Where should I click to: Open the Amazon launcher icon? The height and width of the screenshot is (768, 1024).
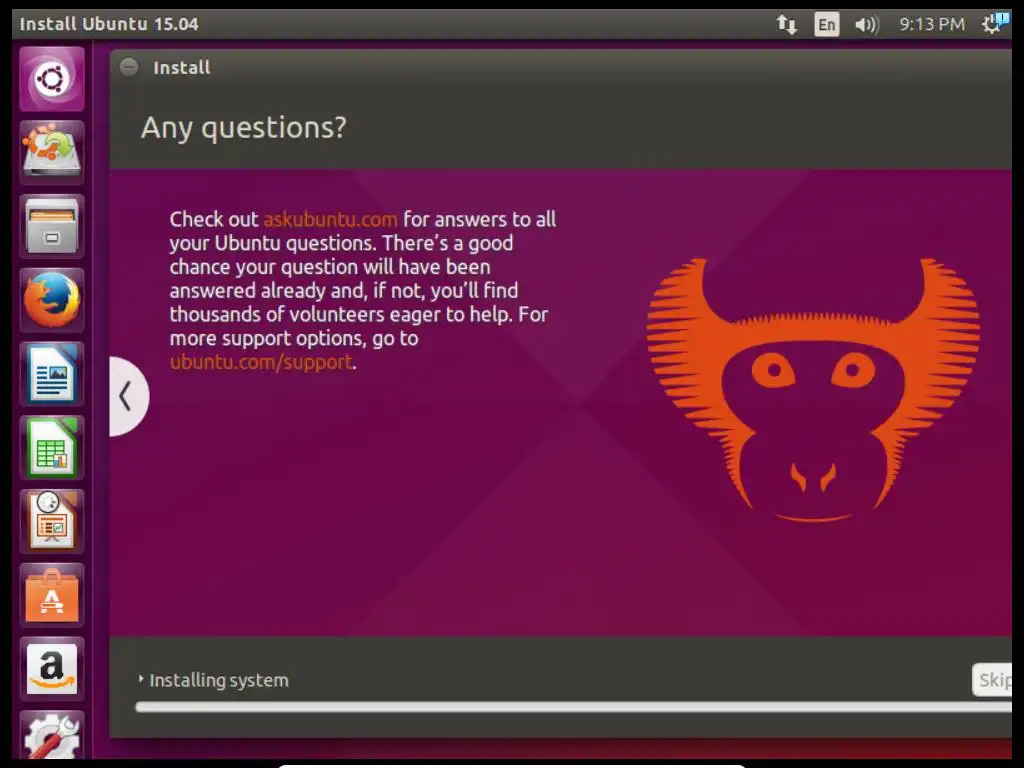[52, 669]
